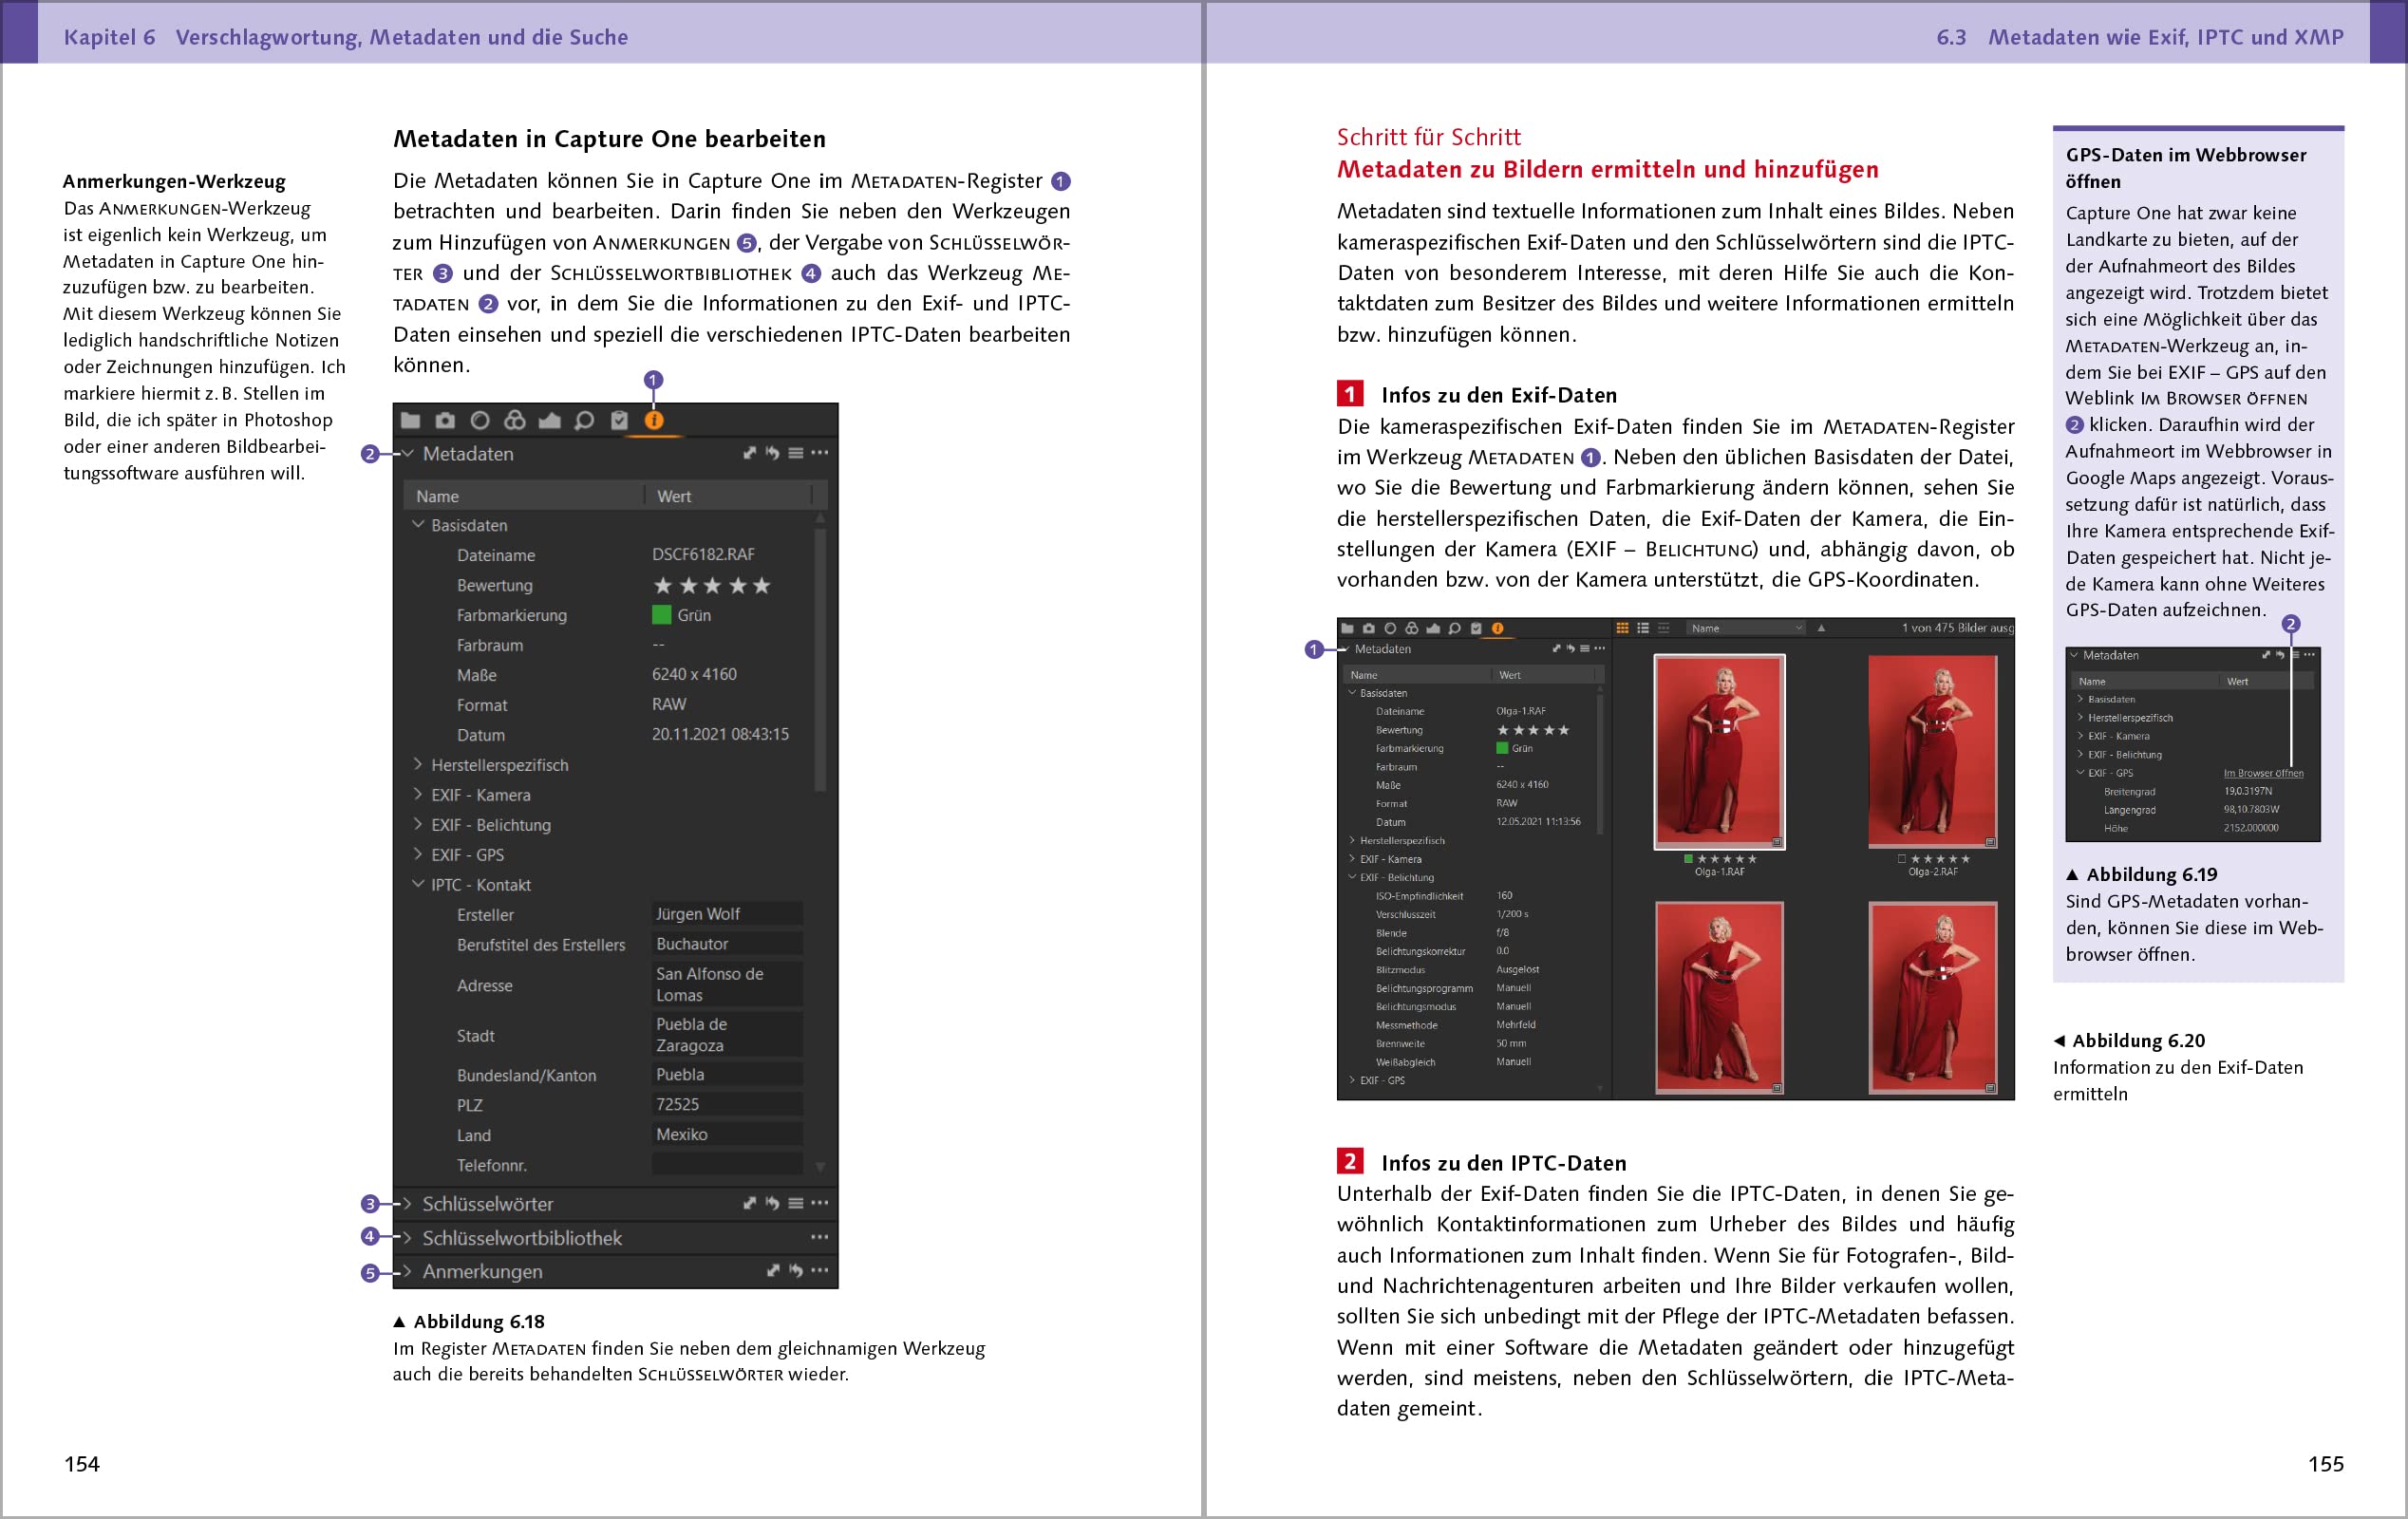
Task: Float the Schlüsselwörter tool panel
Action: tap(749, 1203)
